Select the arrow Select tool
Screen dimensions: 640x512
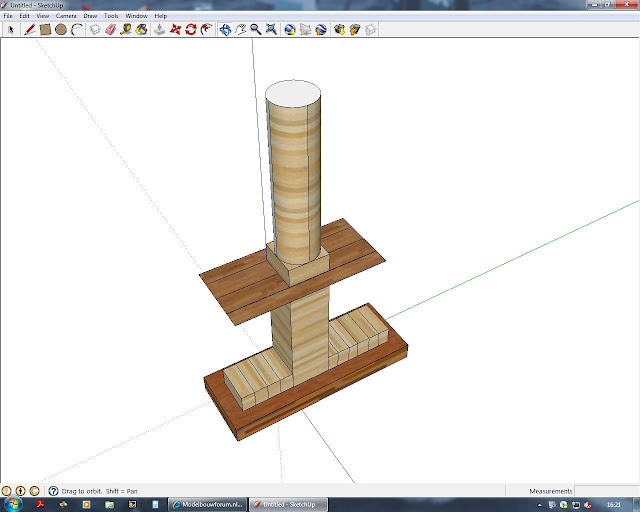11,29
